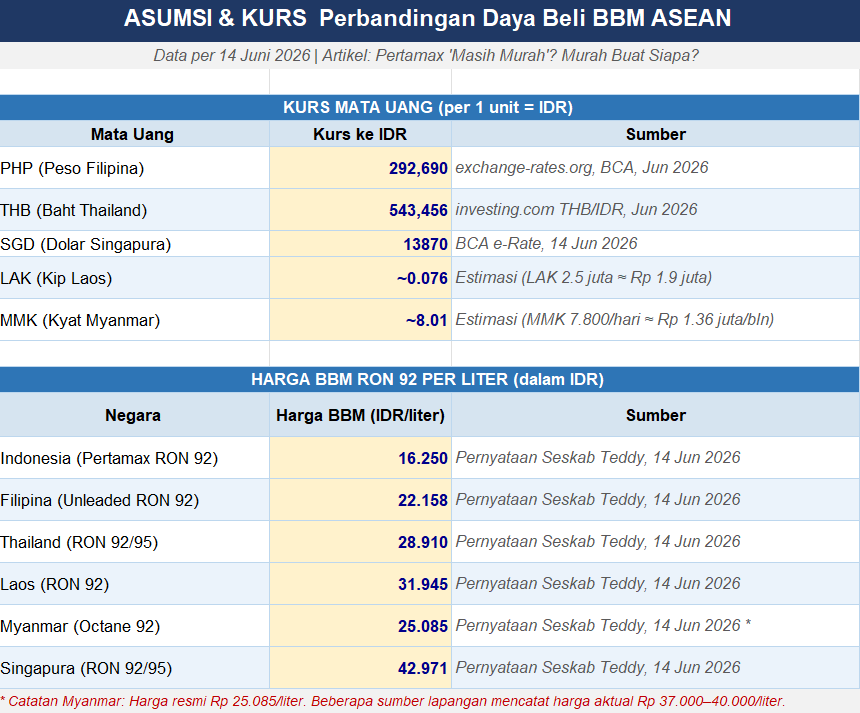
Task: Select the Myanmar source cell ending with asterisk
Action: [655, 626]
